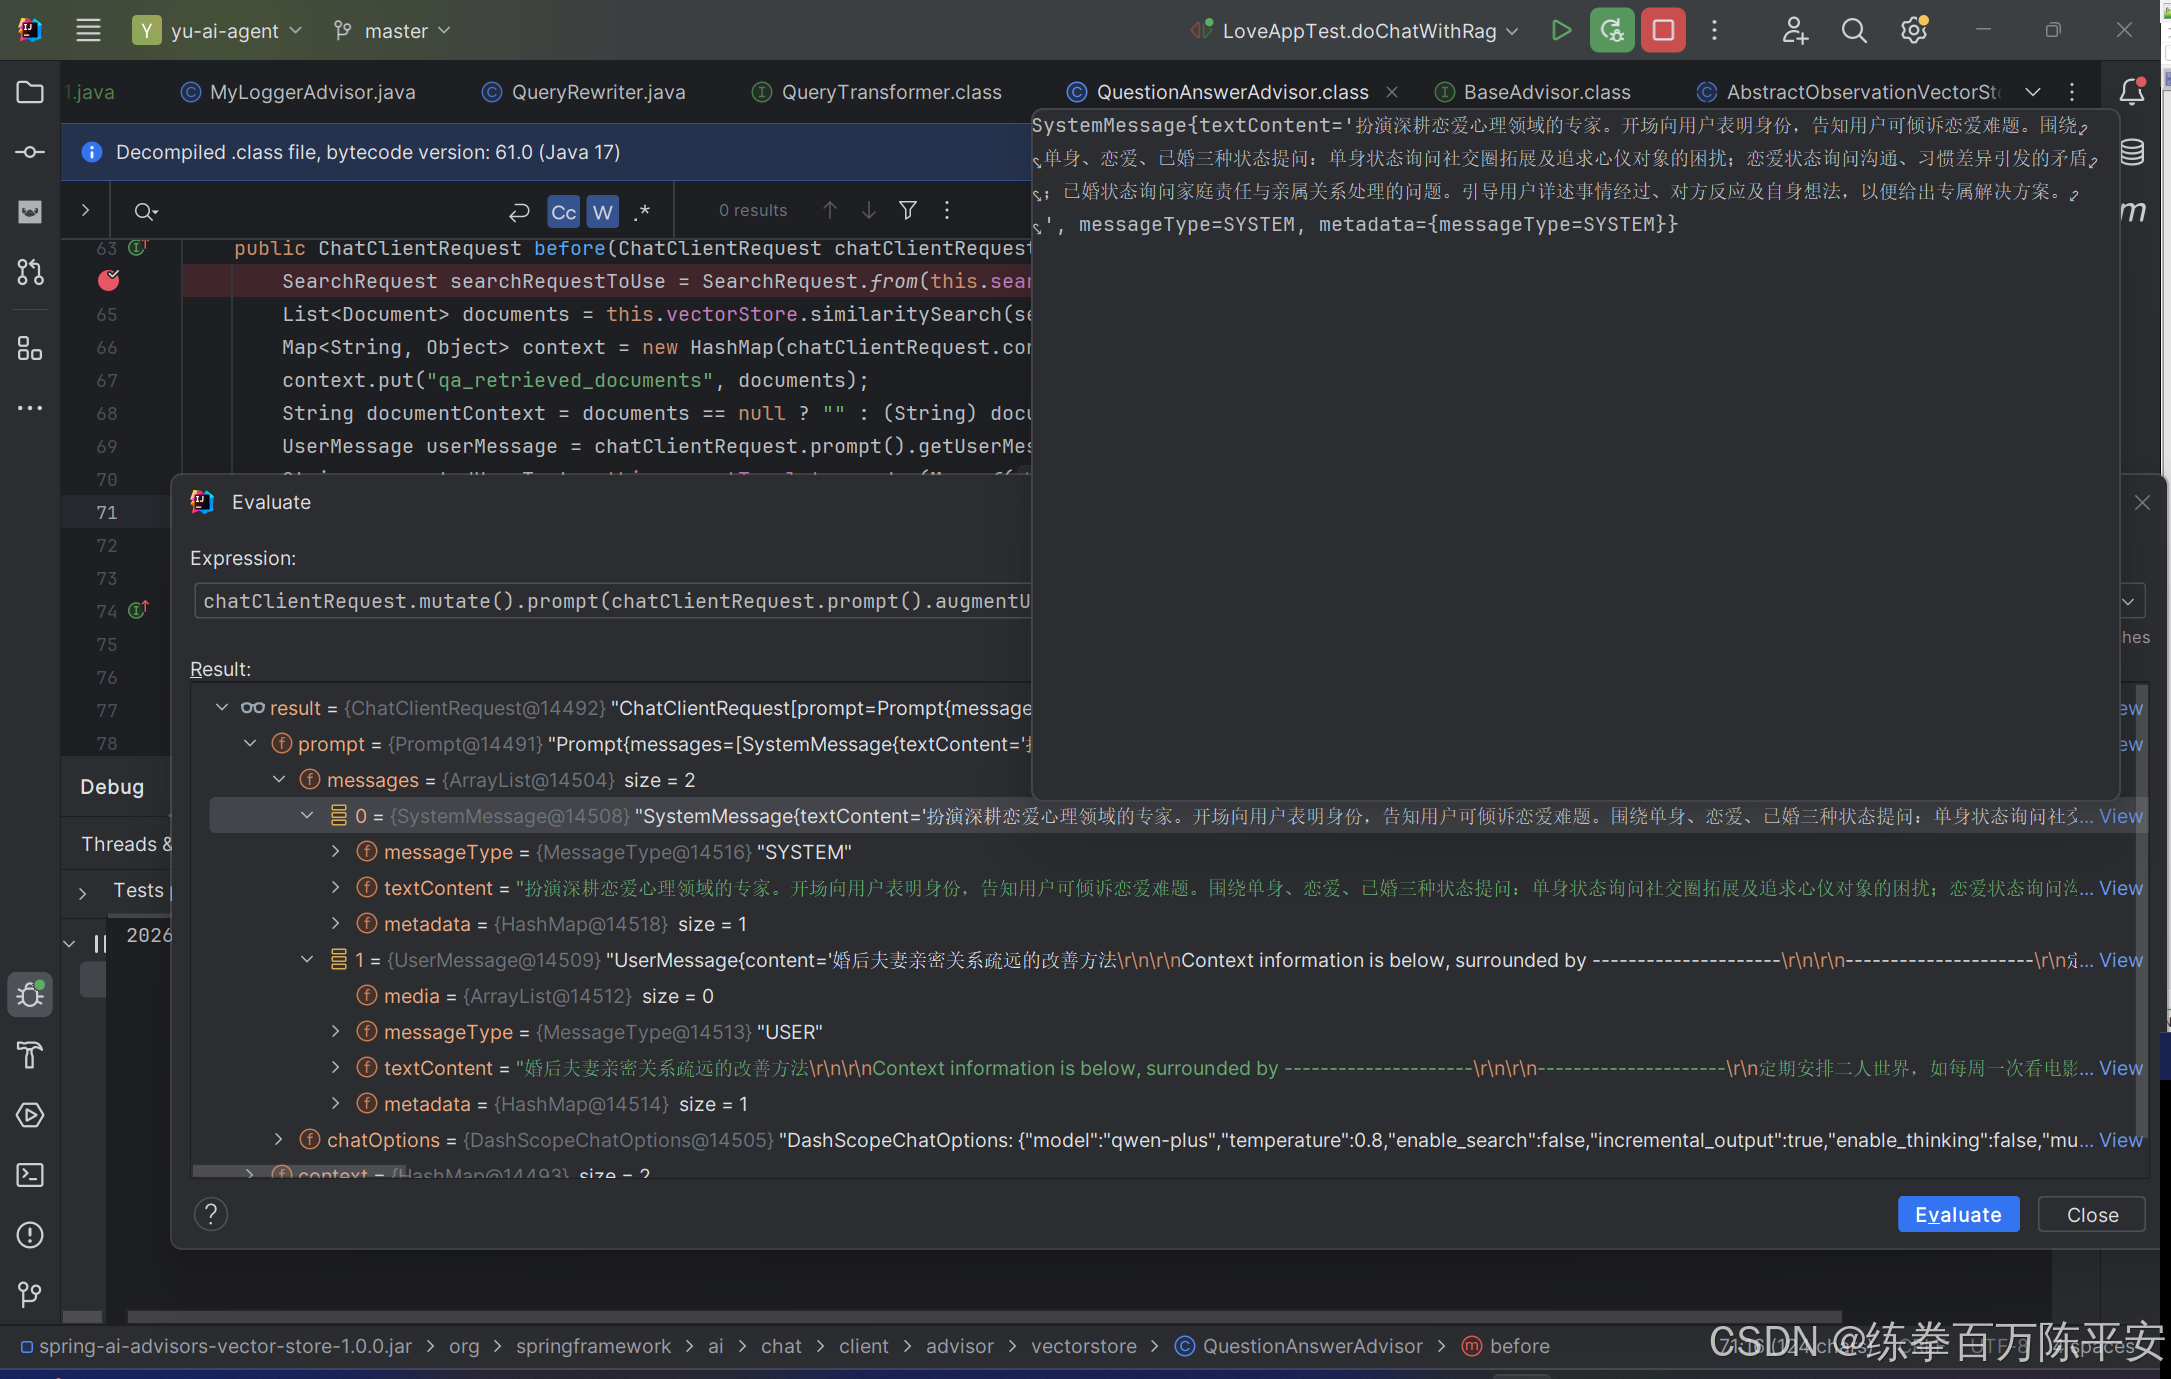Image resolution: width=2171 pixels, height=1379 pixels.
Task: Toggle the Regex search option
Action: [x=643, y=211]
